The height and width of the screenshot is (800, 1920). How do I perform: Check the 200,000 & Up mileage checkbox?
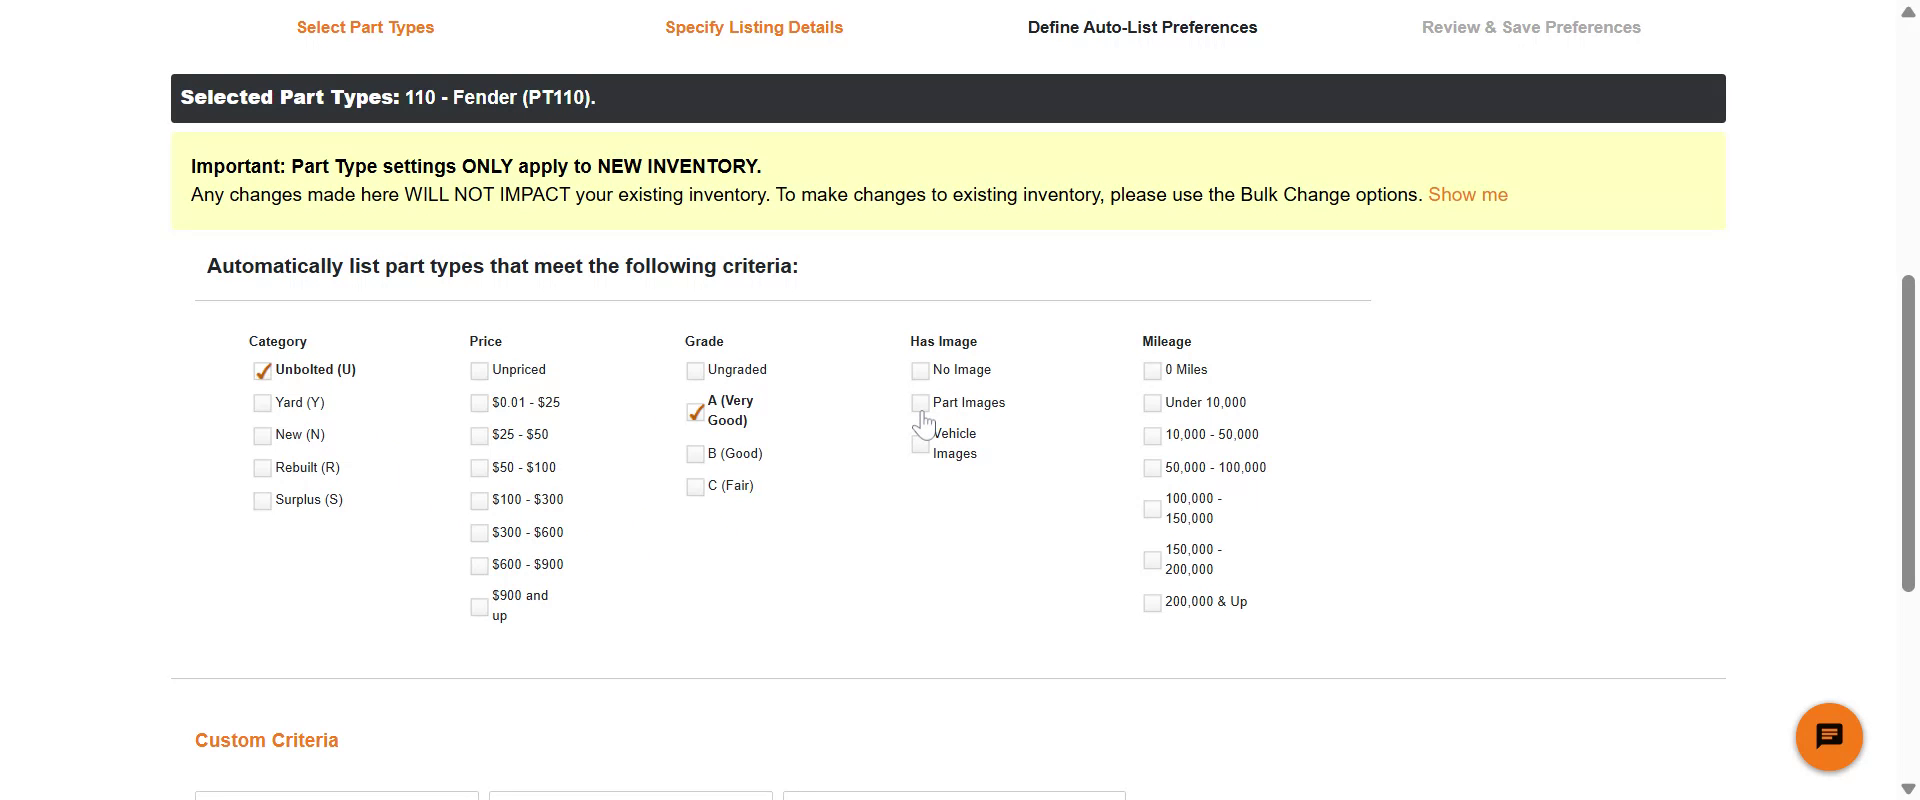point(1152,603)
